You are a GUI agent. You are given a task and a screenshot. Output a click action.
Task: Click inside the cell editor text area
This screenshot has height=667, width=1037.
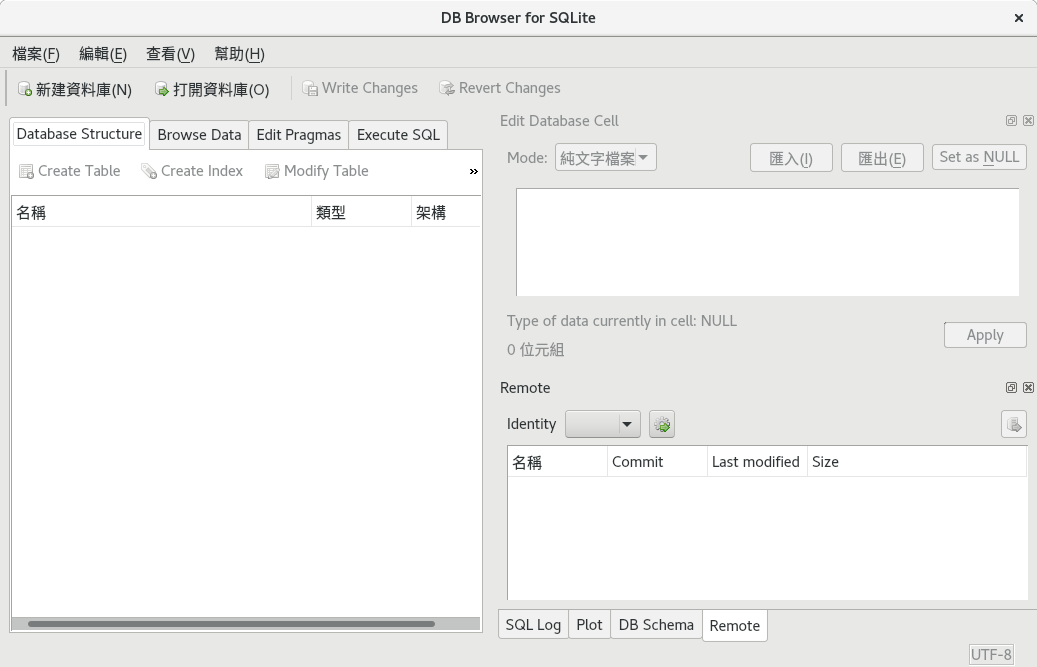pos(767,242)
